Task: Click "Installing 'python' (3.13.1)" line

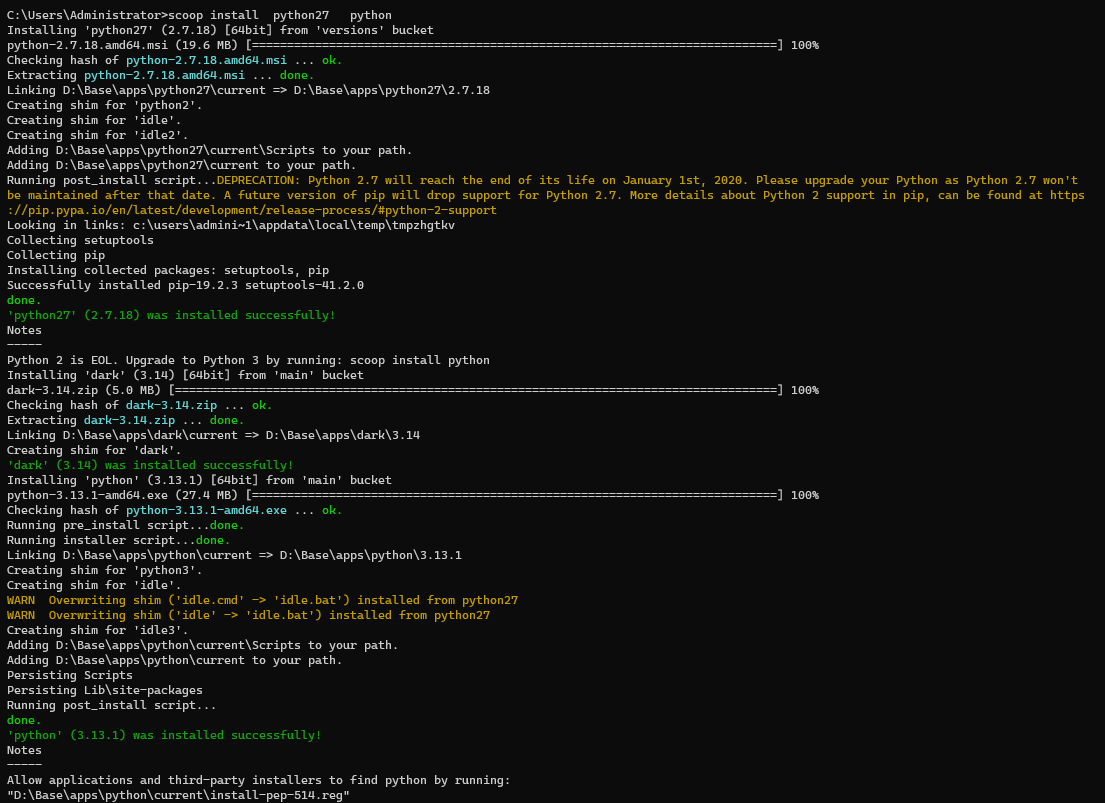Action: tap(199, 481)
